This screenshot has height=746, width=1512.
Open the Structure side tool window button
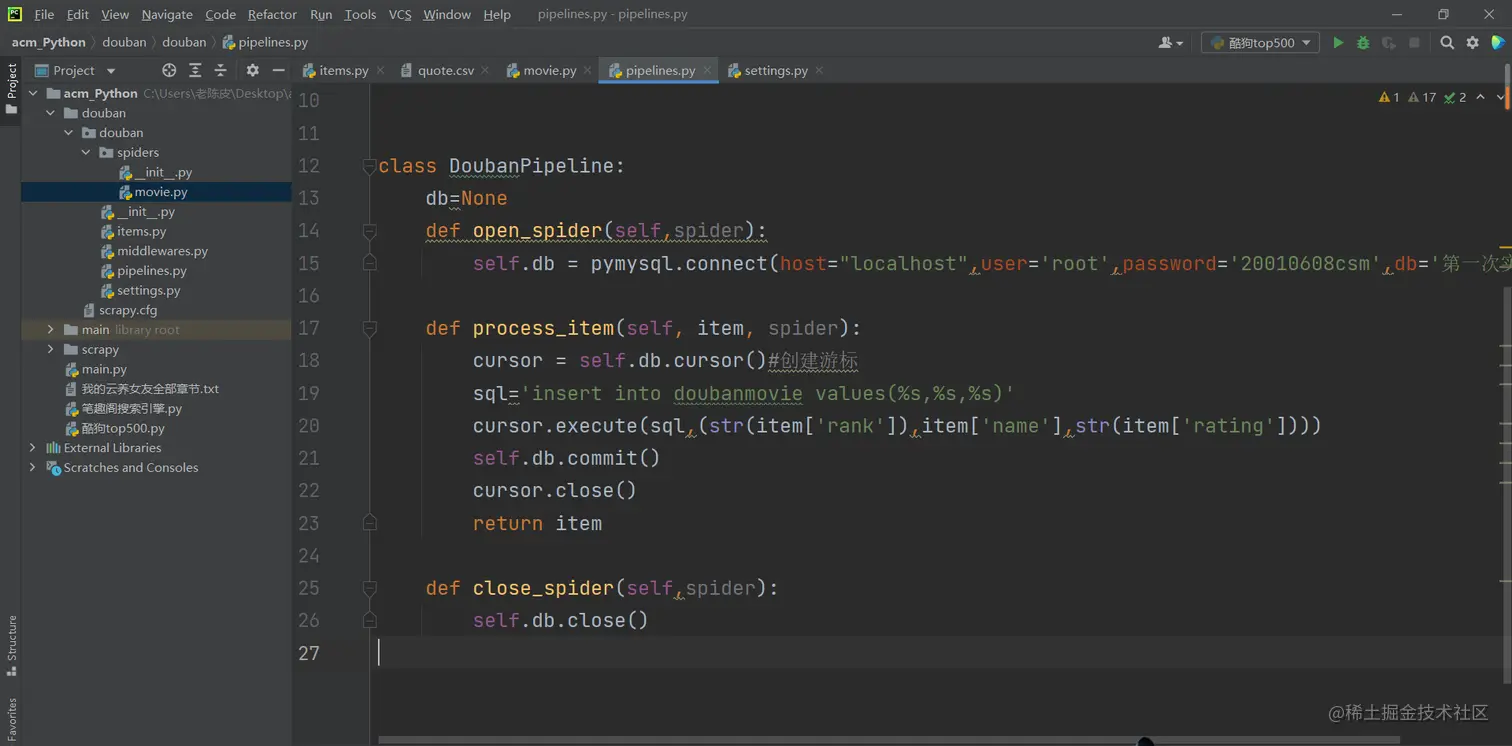(x=12, y=646)
